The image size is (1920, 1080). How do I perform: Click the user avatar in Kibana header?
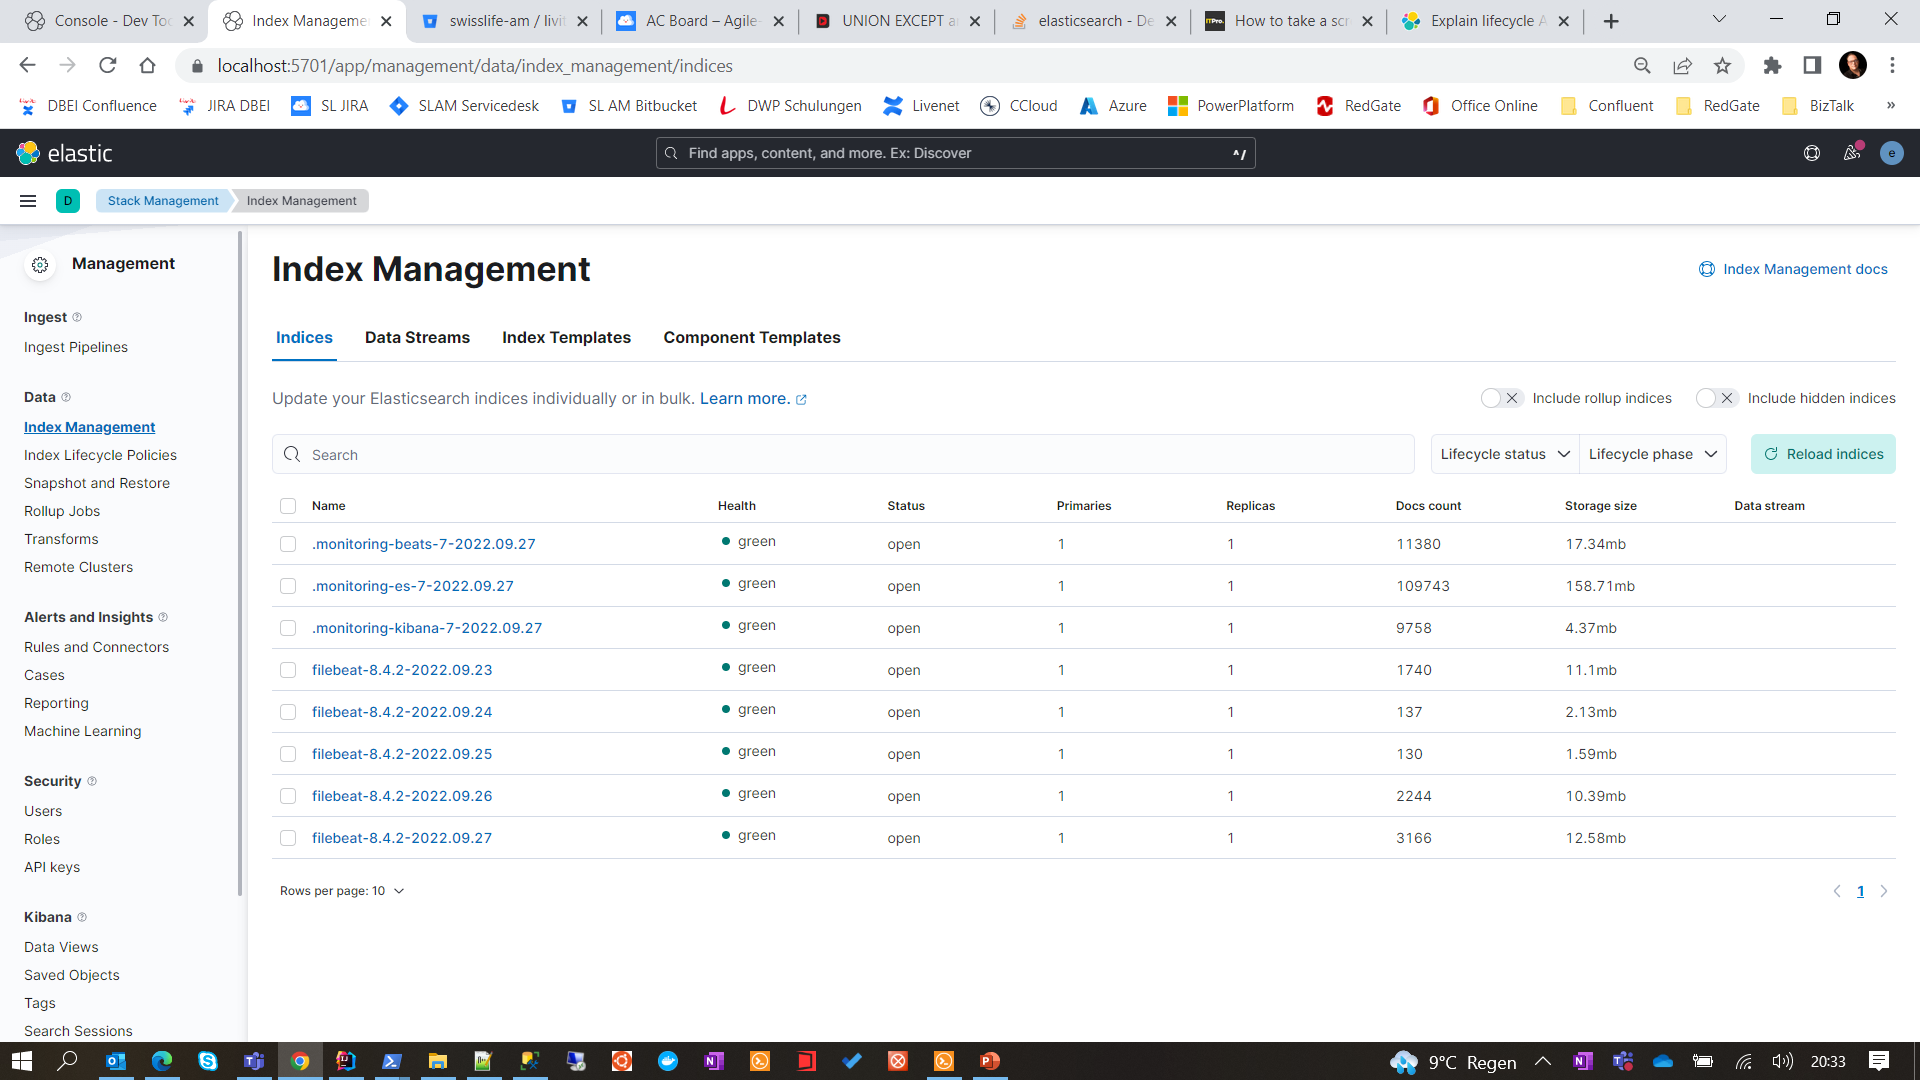(1891, 153)
